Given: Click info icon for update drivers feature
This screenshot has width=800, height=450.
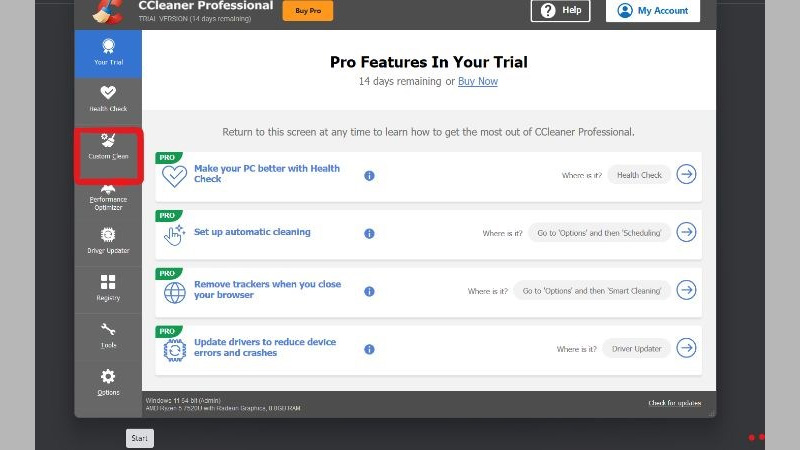Looking at the screenshot, I should (369, 349).
